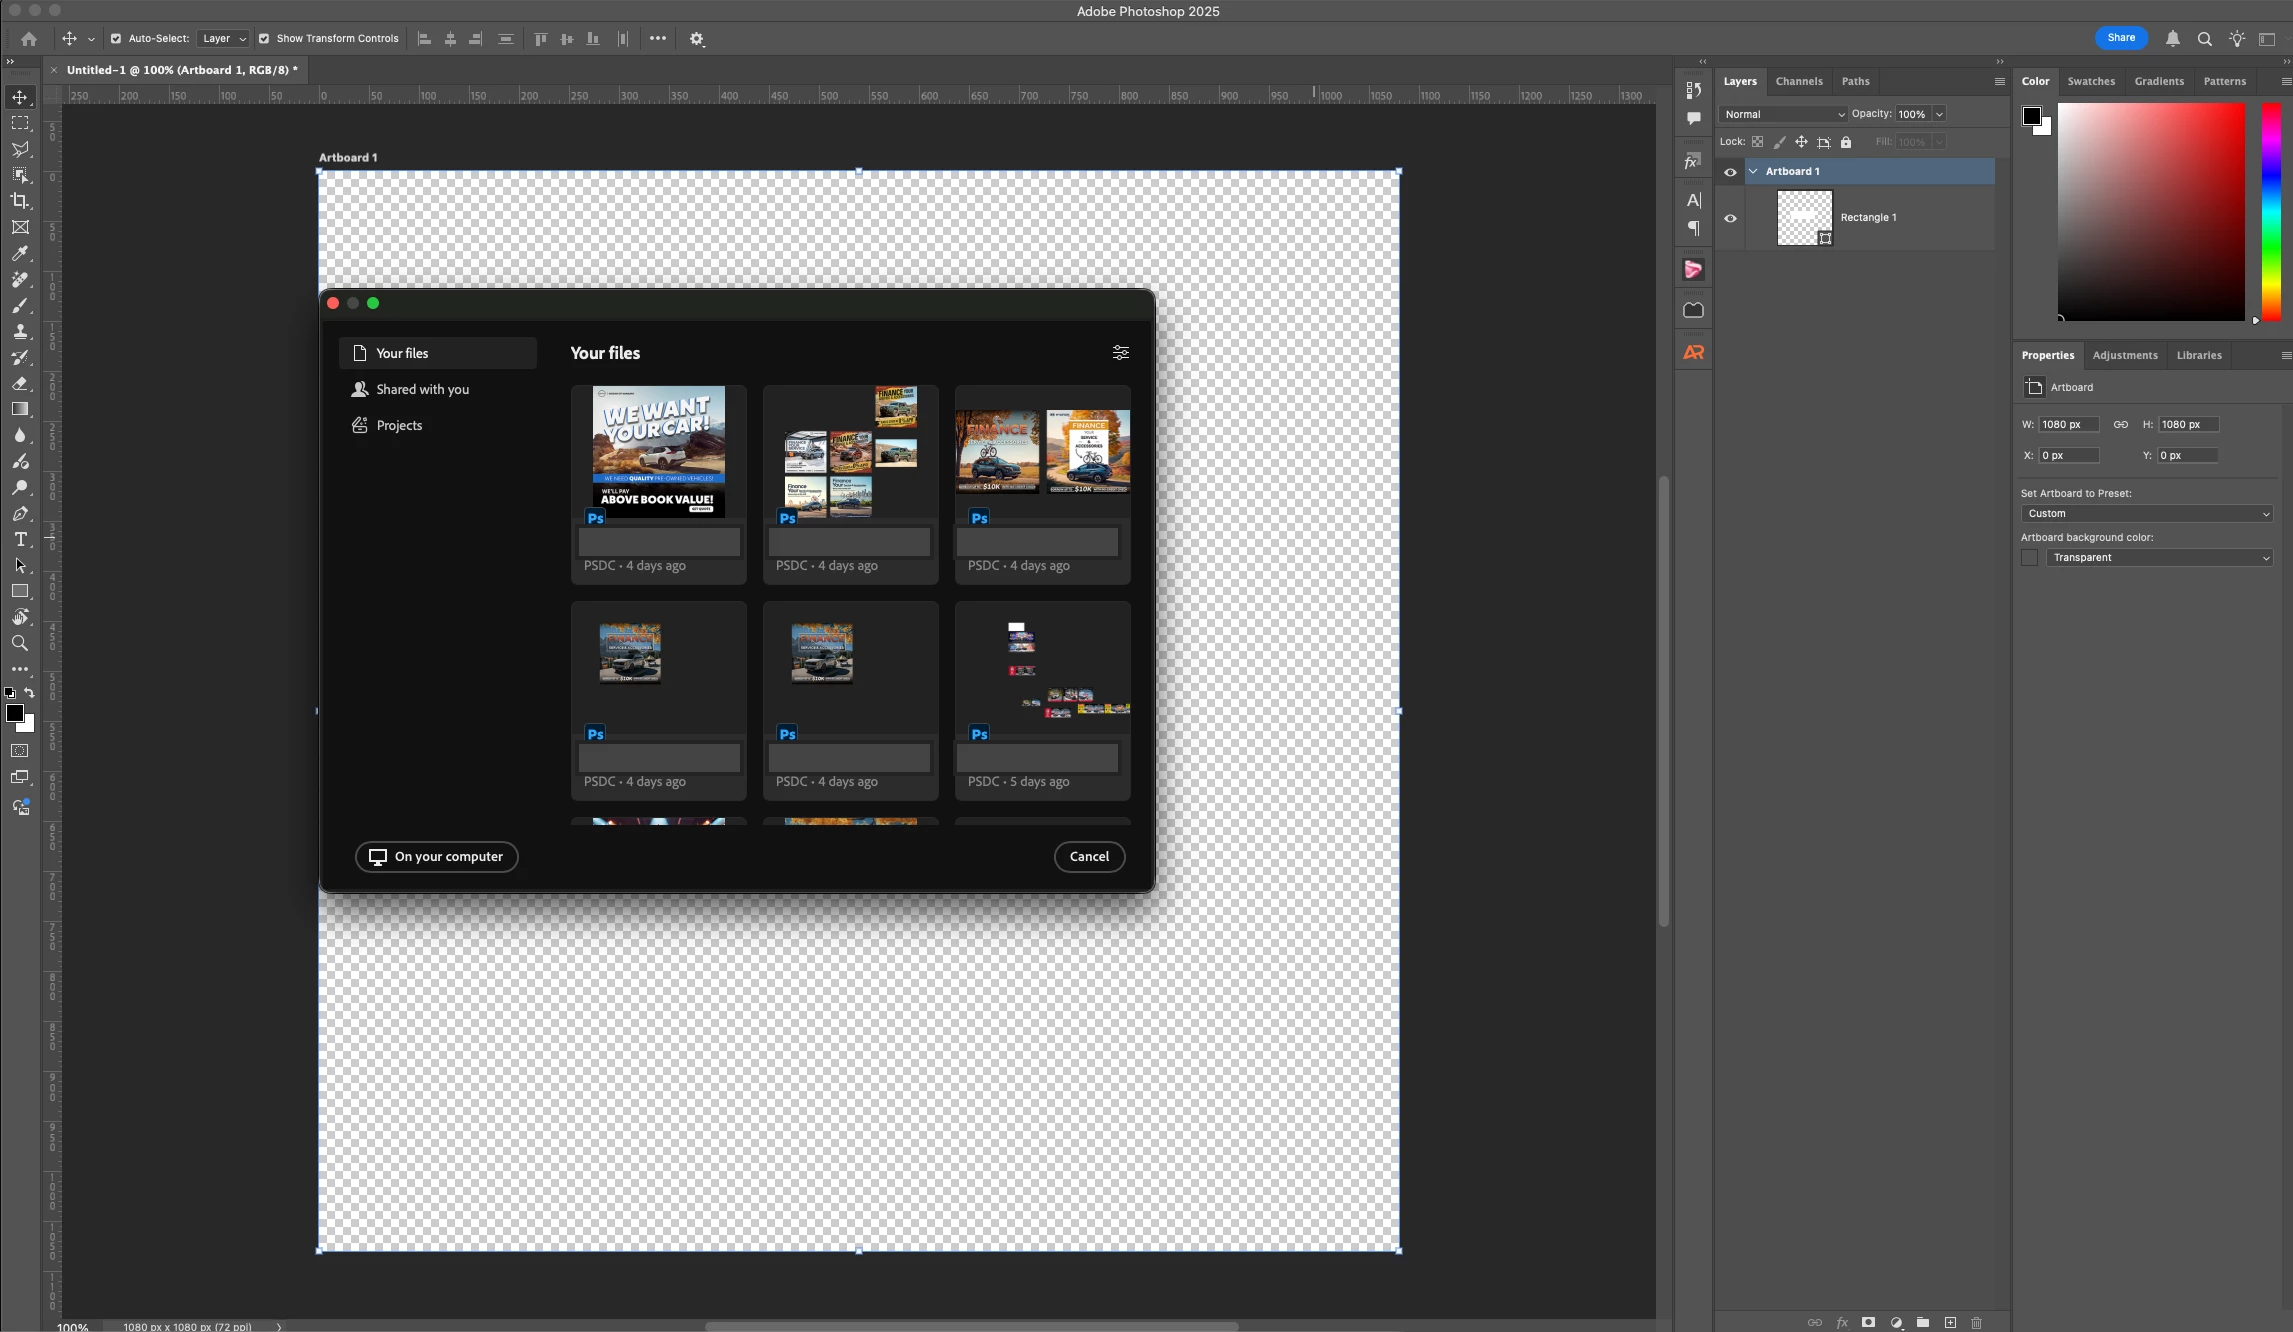Open the Normal blend mode dropdown
Viewport: 2293px width, 1332px height.
(x=1783, y=114)
